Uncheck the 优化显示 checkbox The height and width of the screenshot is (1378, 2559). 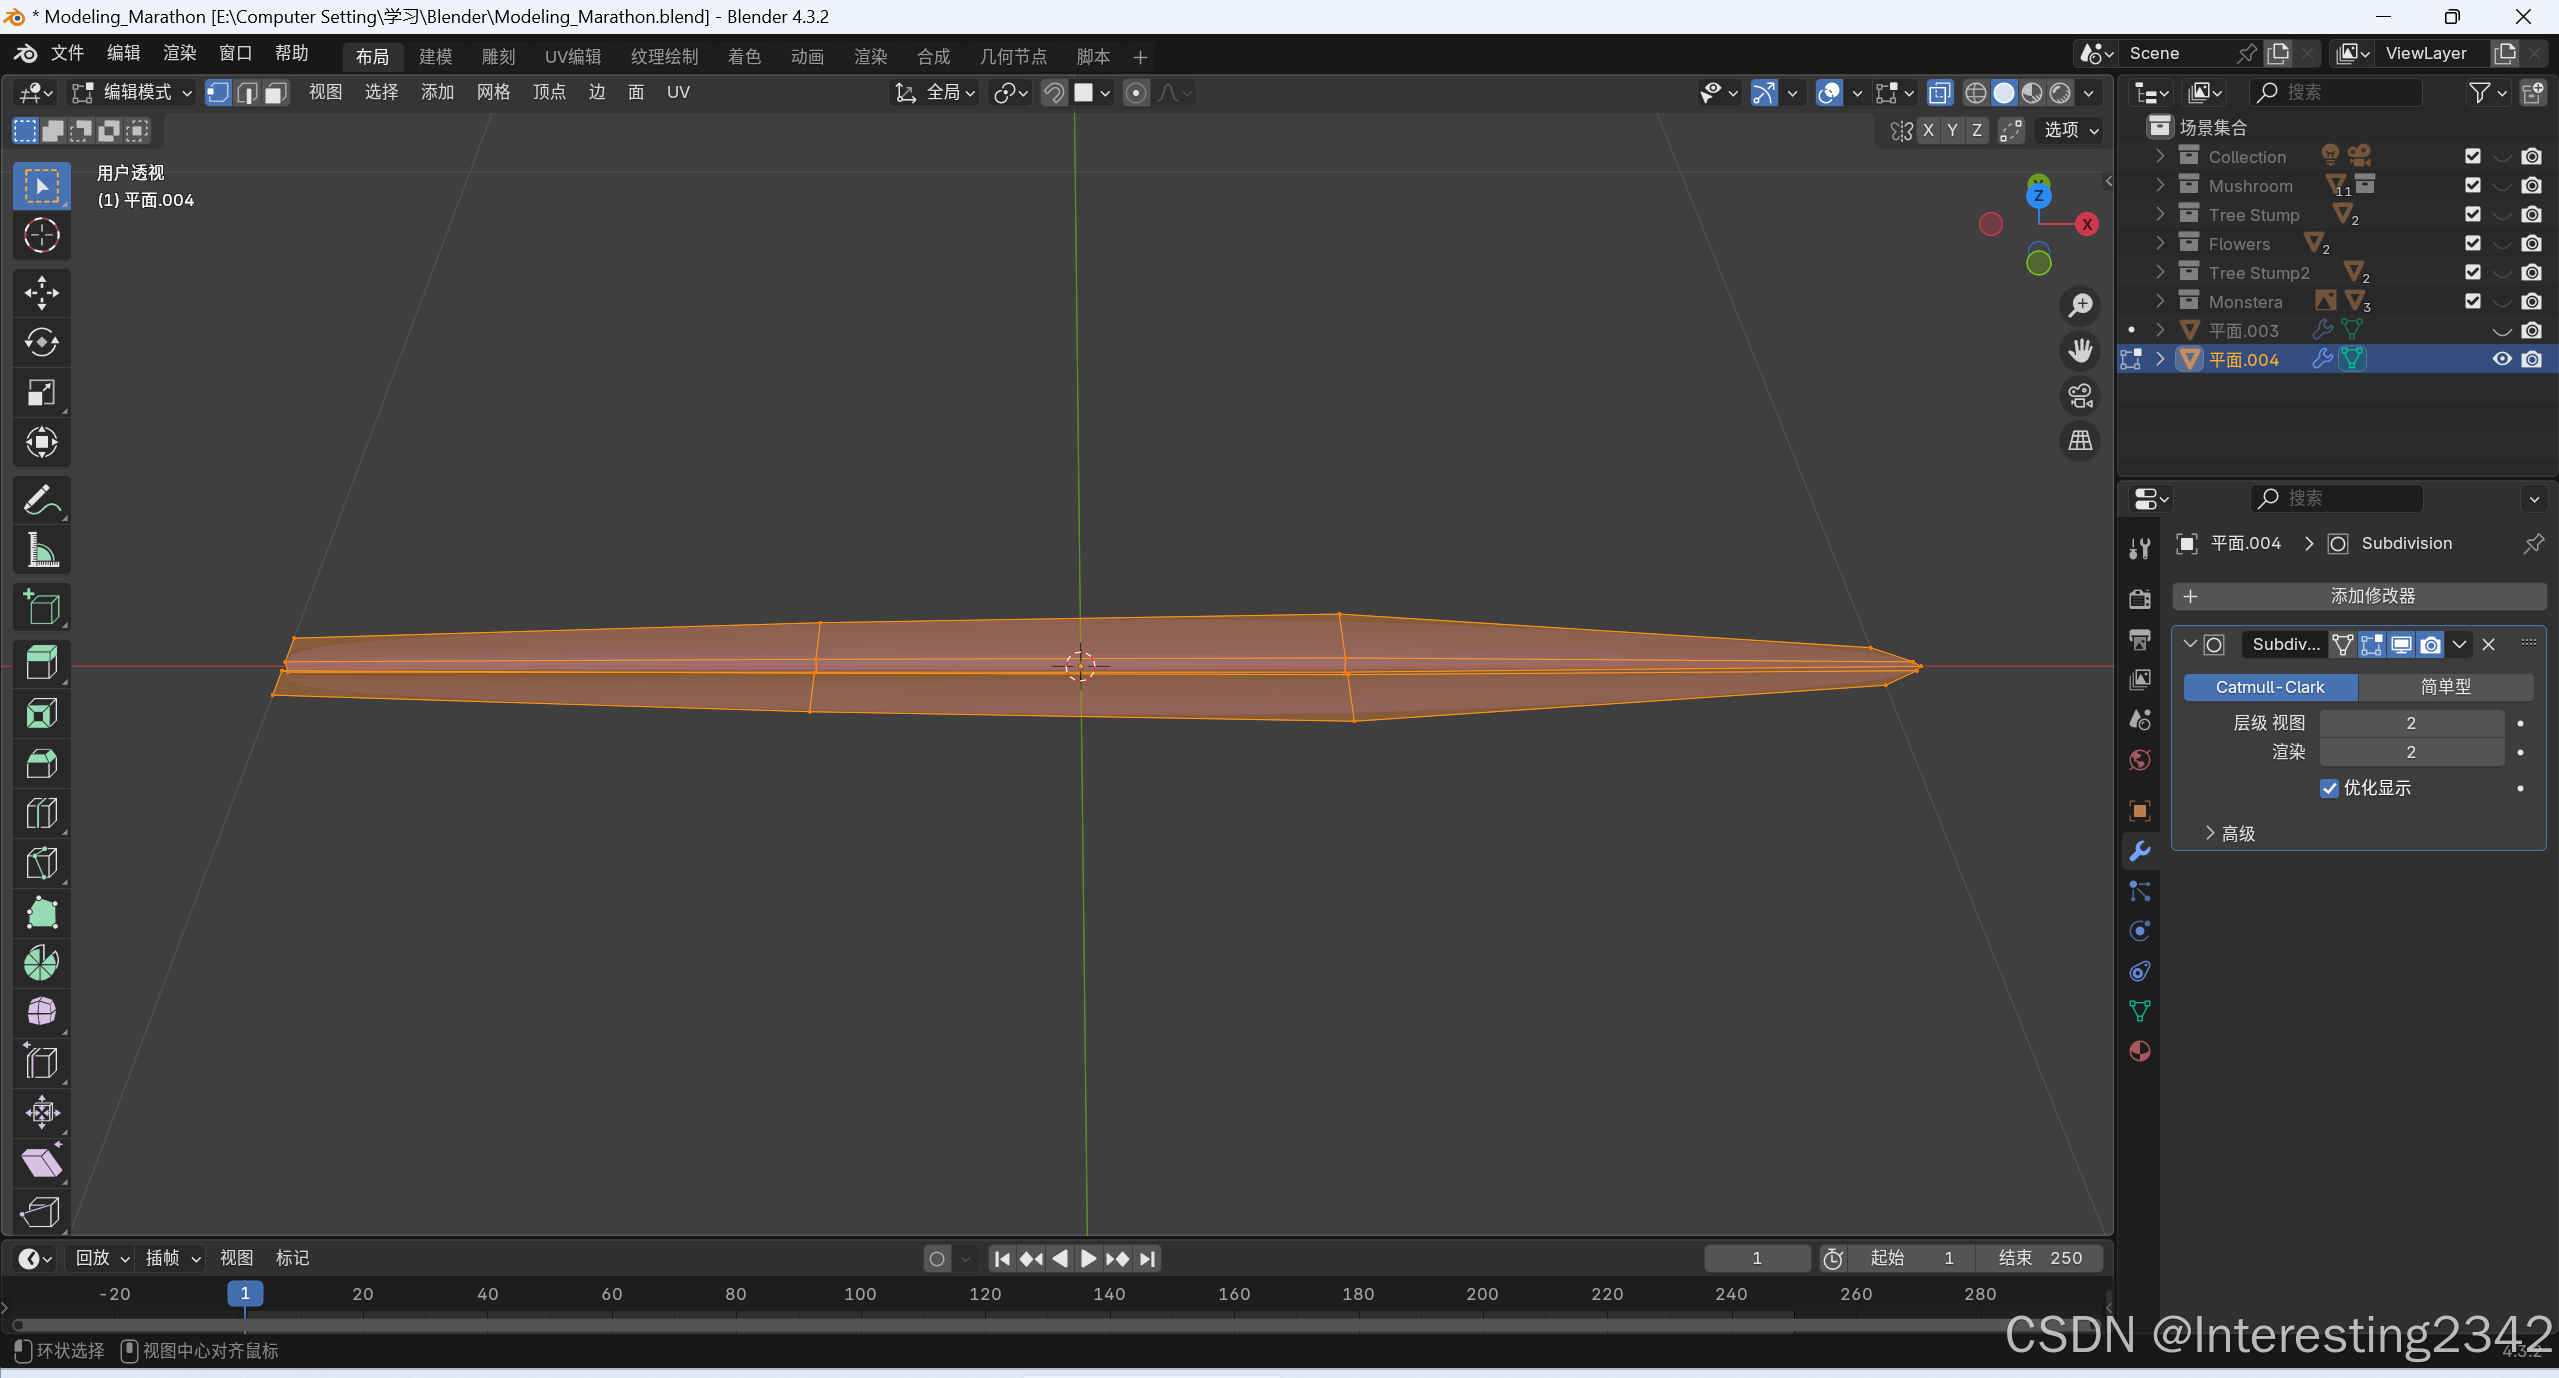coord(2329,788)
